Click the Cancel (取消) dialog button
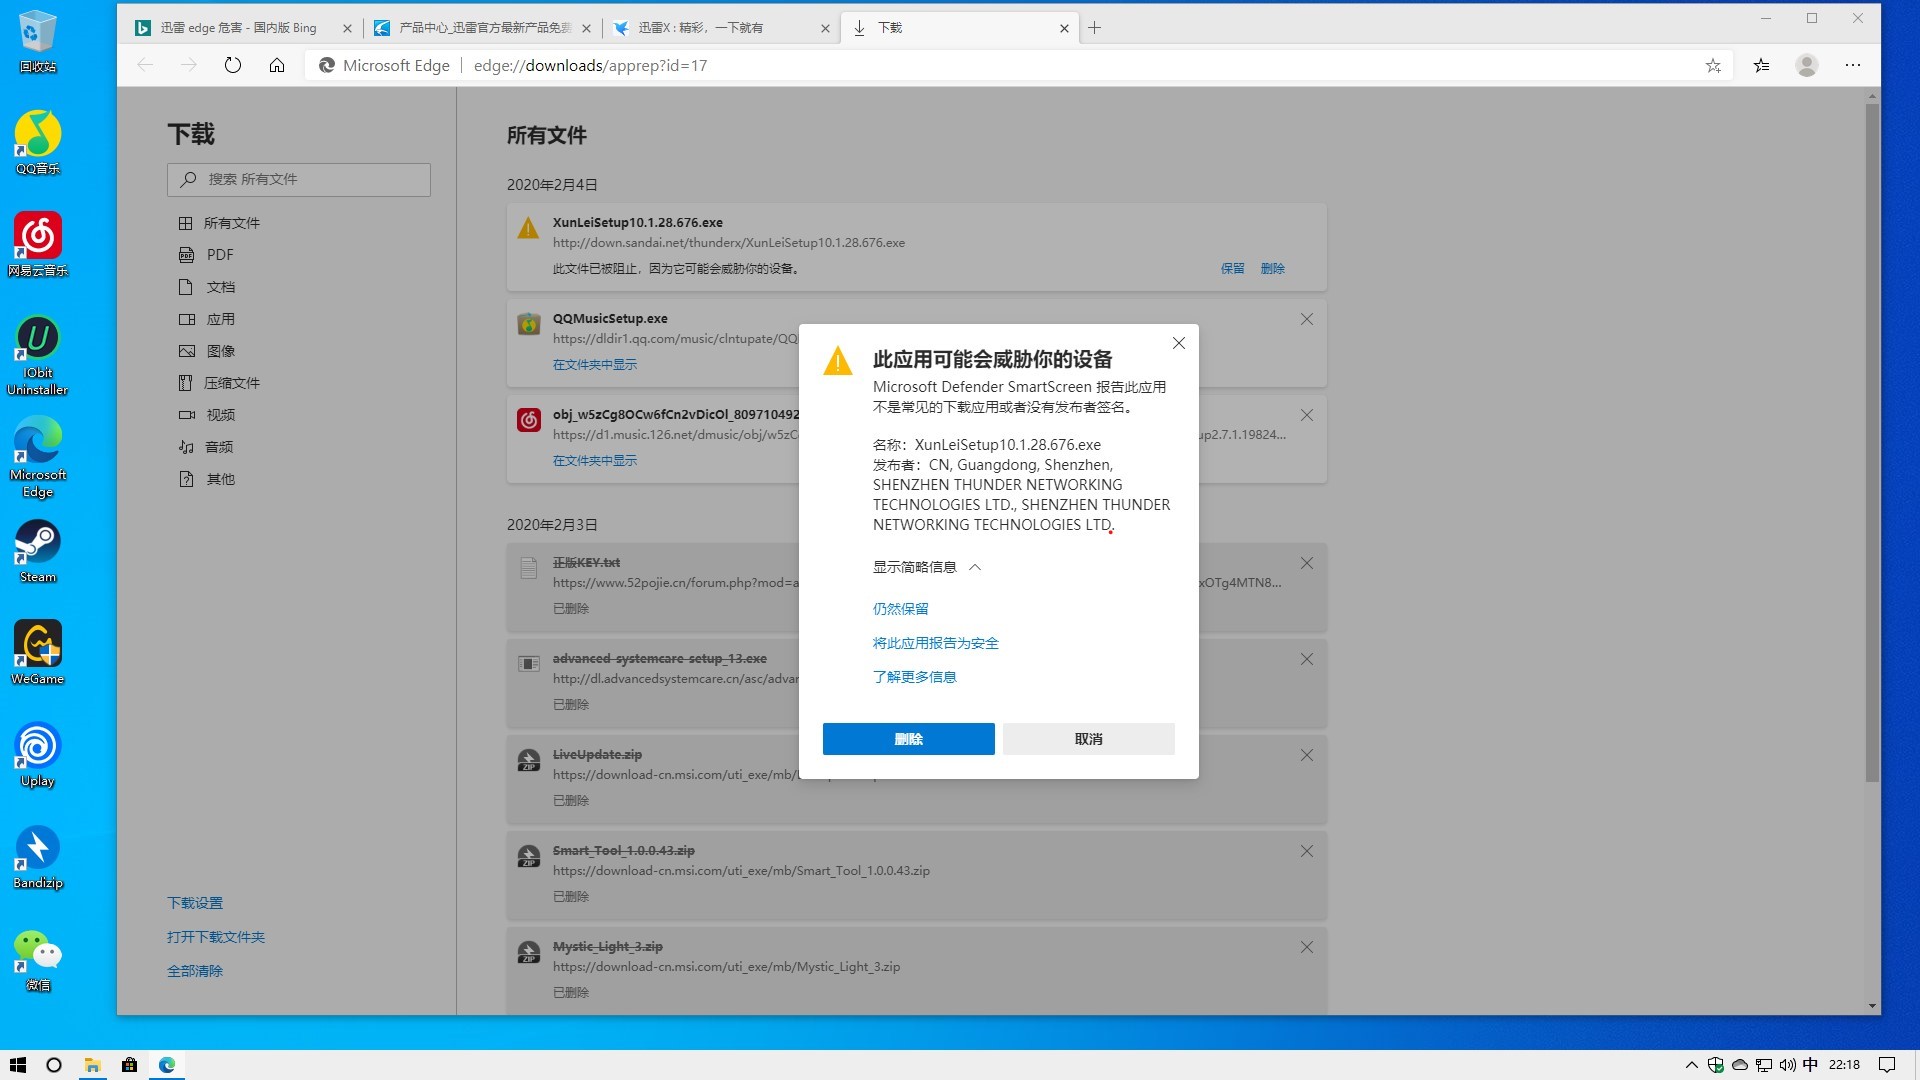The height and width of the screenshot is (1080, 1920). [x=1088, y=739]
